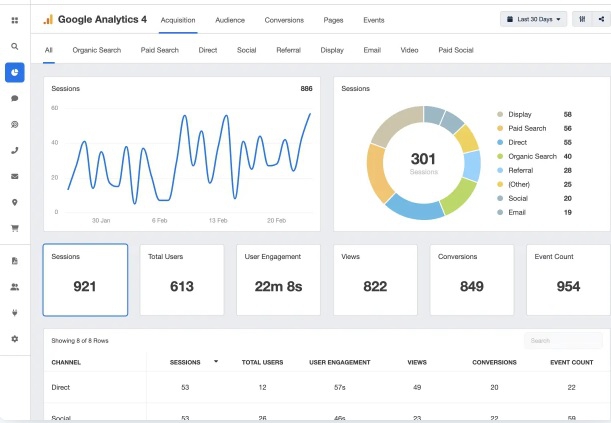
Task: Click the Paid Search legend color dot
Action: click(500, 128)
